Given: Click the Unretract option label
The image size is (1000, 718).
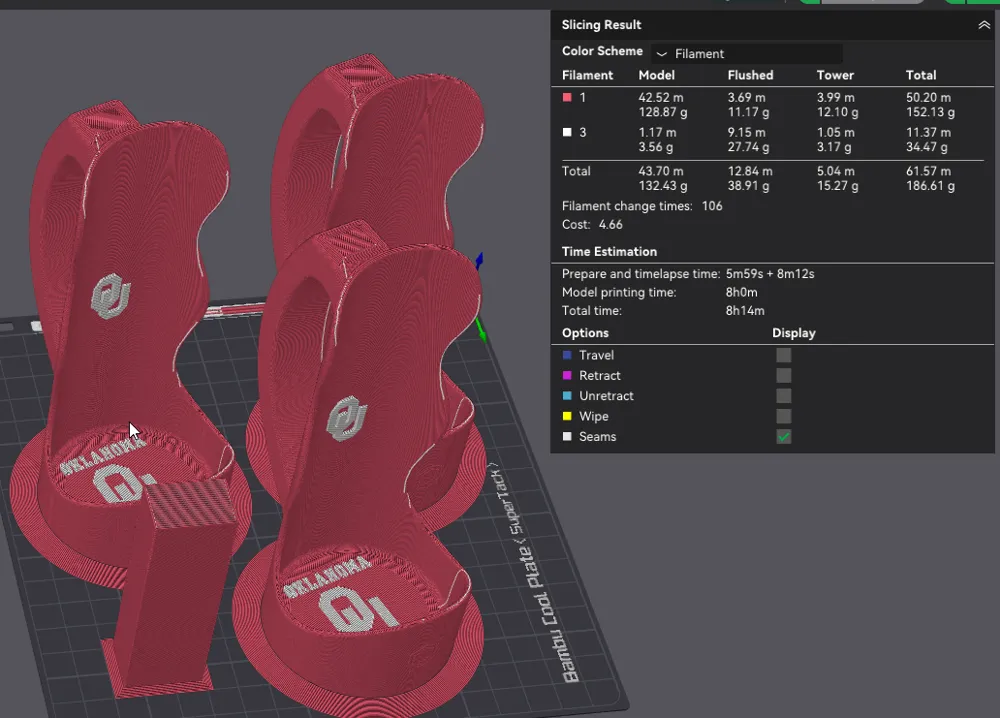Looking at the screenshot, I should 606,396.
